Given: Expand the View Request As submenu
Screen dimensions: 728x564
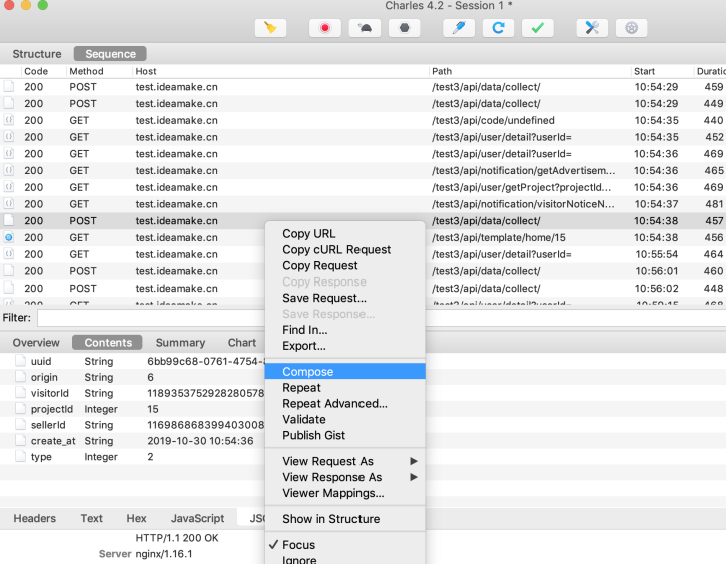Looking at the screenshot, I should click(345, 461).
